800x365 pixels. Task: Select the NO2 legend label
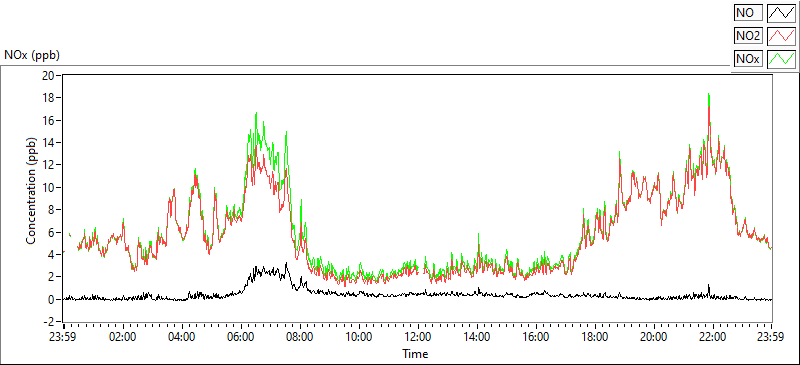(748, 36)
